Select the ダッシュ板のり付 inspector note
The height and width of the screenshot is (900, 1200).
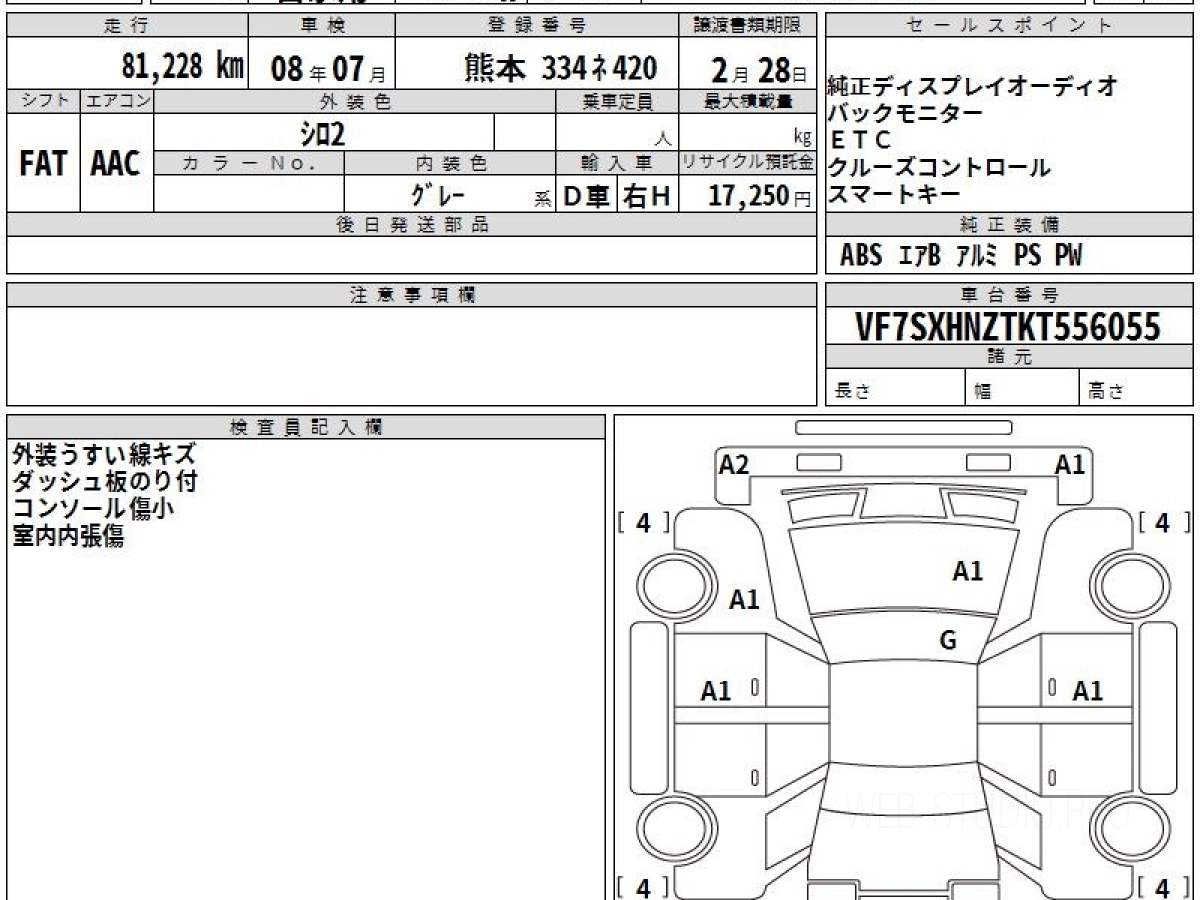click(x=105, y=482)
